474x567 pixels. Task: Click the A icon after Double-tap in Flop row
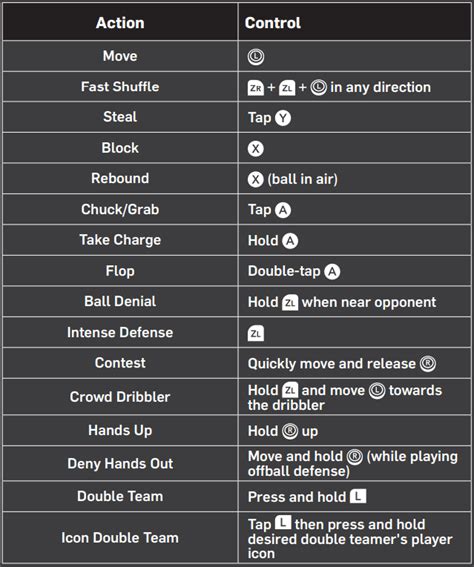coord(332,272)
